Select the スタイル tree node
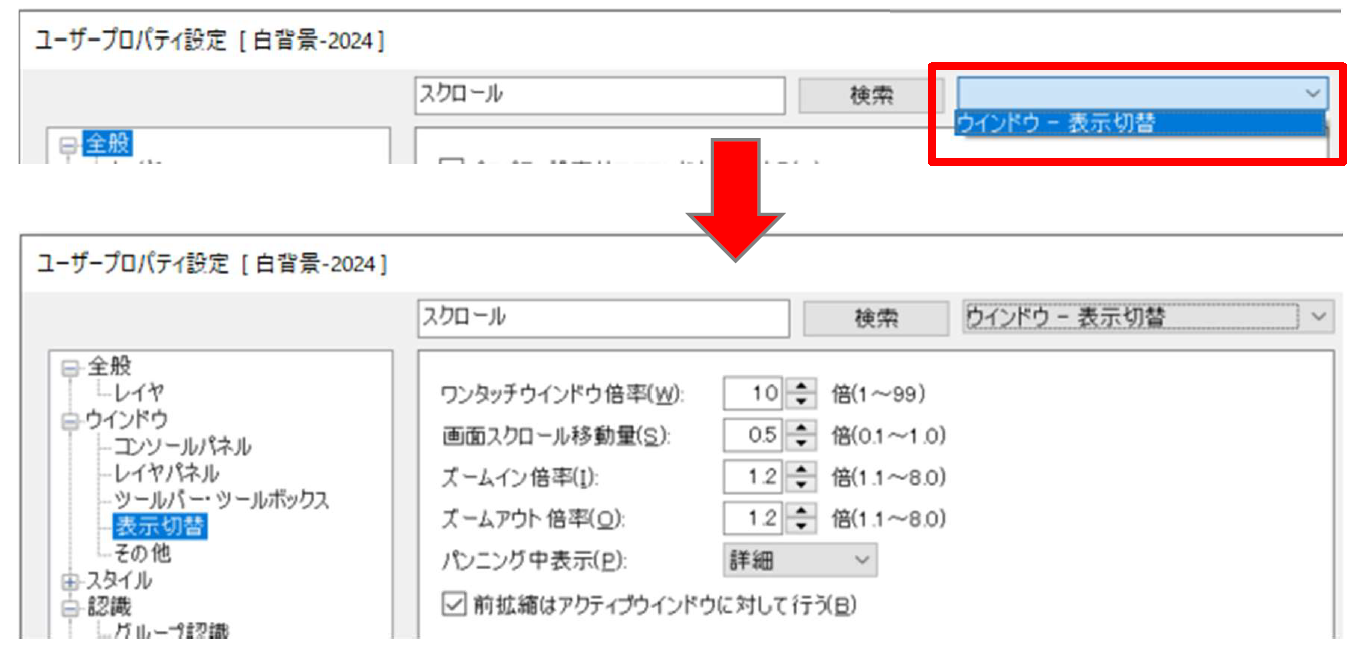1359x650 pixels. [118, 580]
